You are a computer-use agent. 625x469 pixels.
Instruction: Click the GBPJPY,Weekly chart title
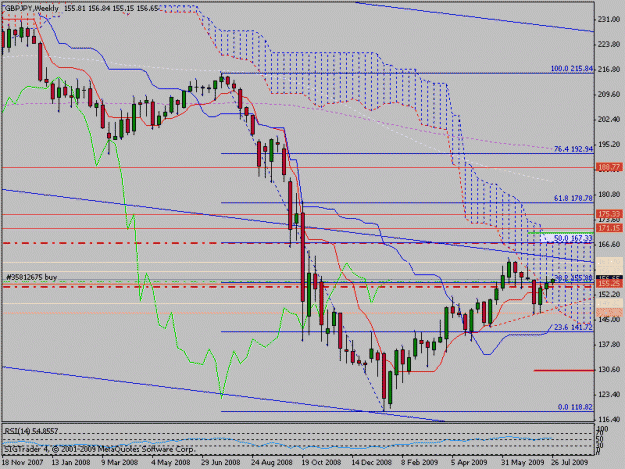pyautogui.click(x=31, y=8)
